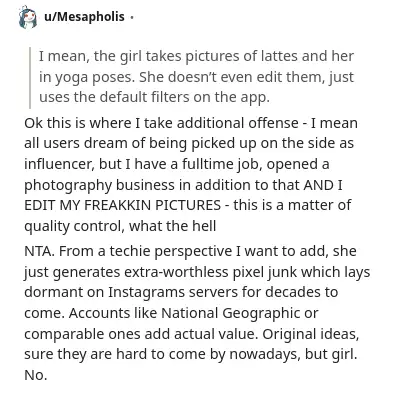
Task: Select the quoted text 'in yoga poses'
Action: [x=87, y=77]
